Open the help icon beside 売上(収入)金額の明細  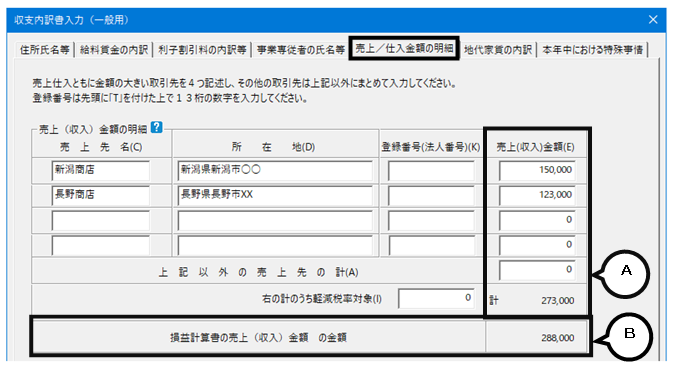tap(157, 127)
